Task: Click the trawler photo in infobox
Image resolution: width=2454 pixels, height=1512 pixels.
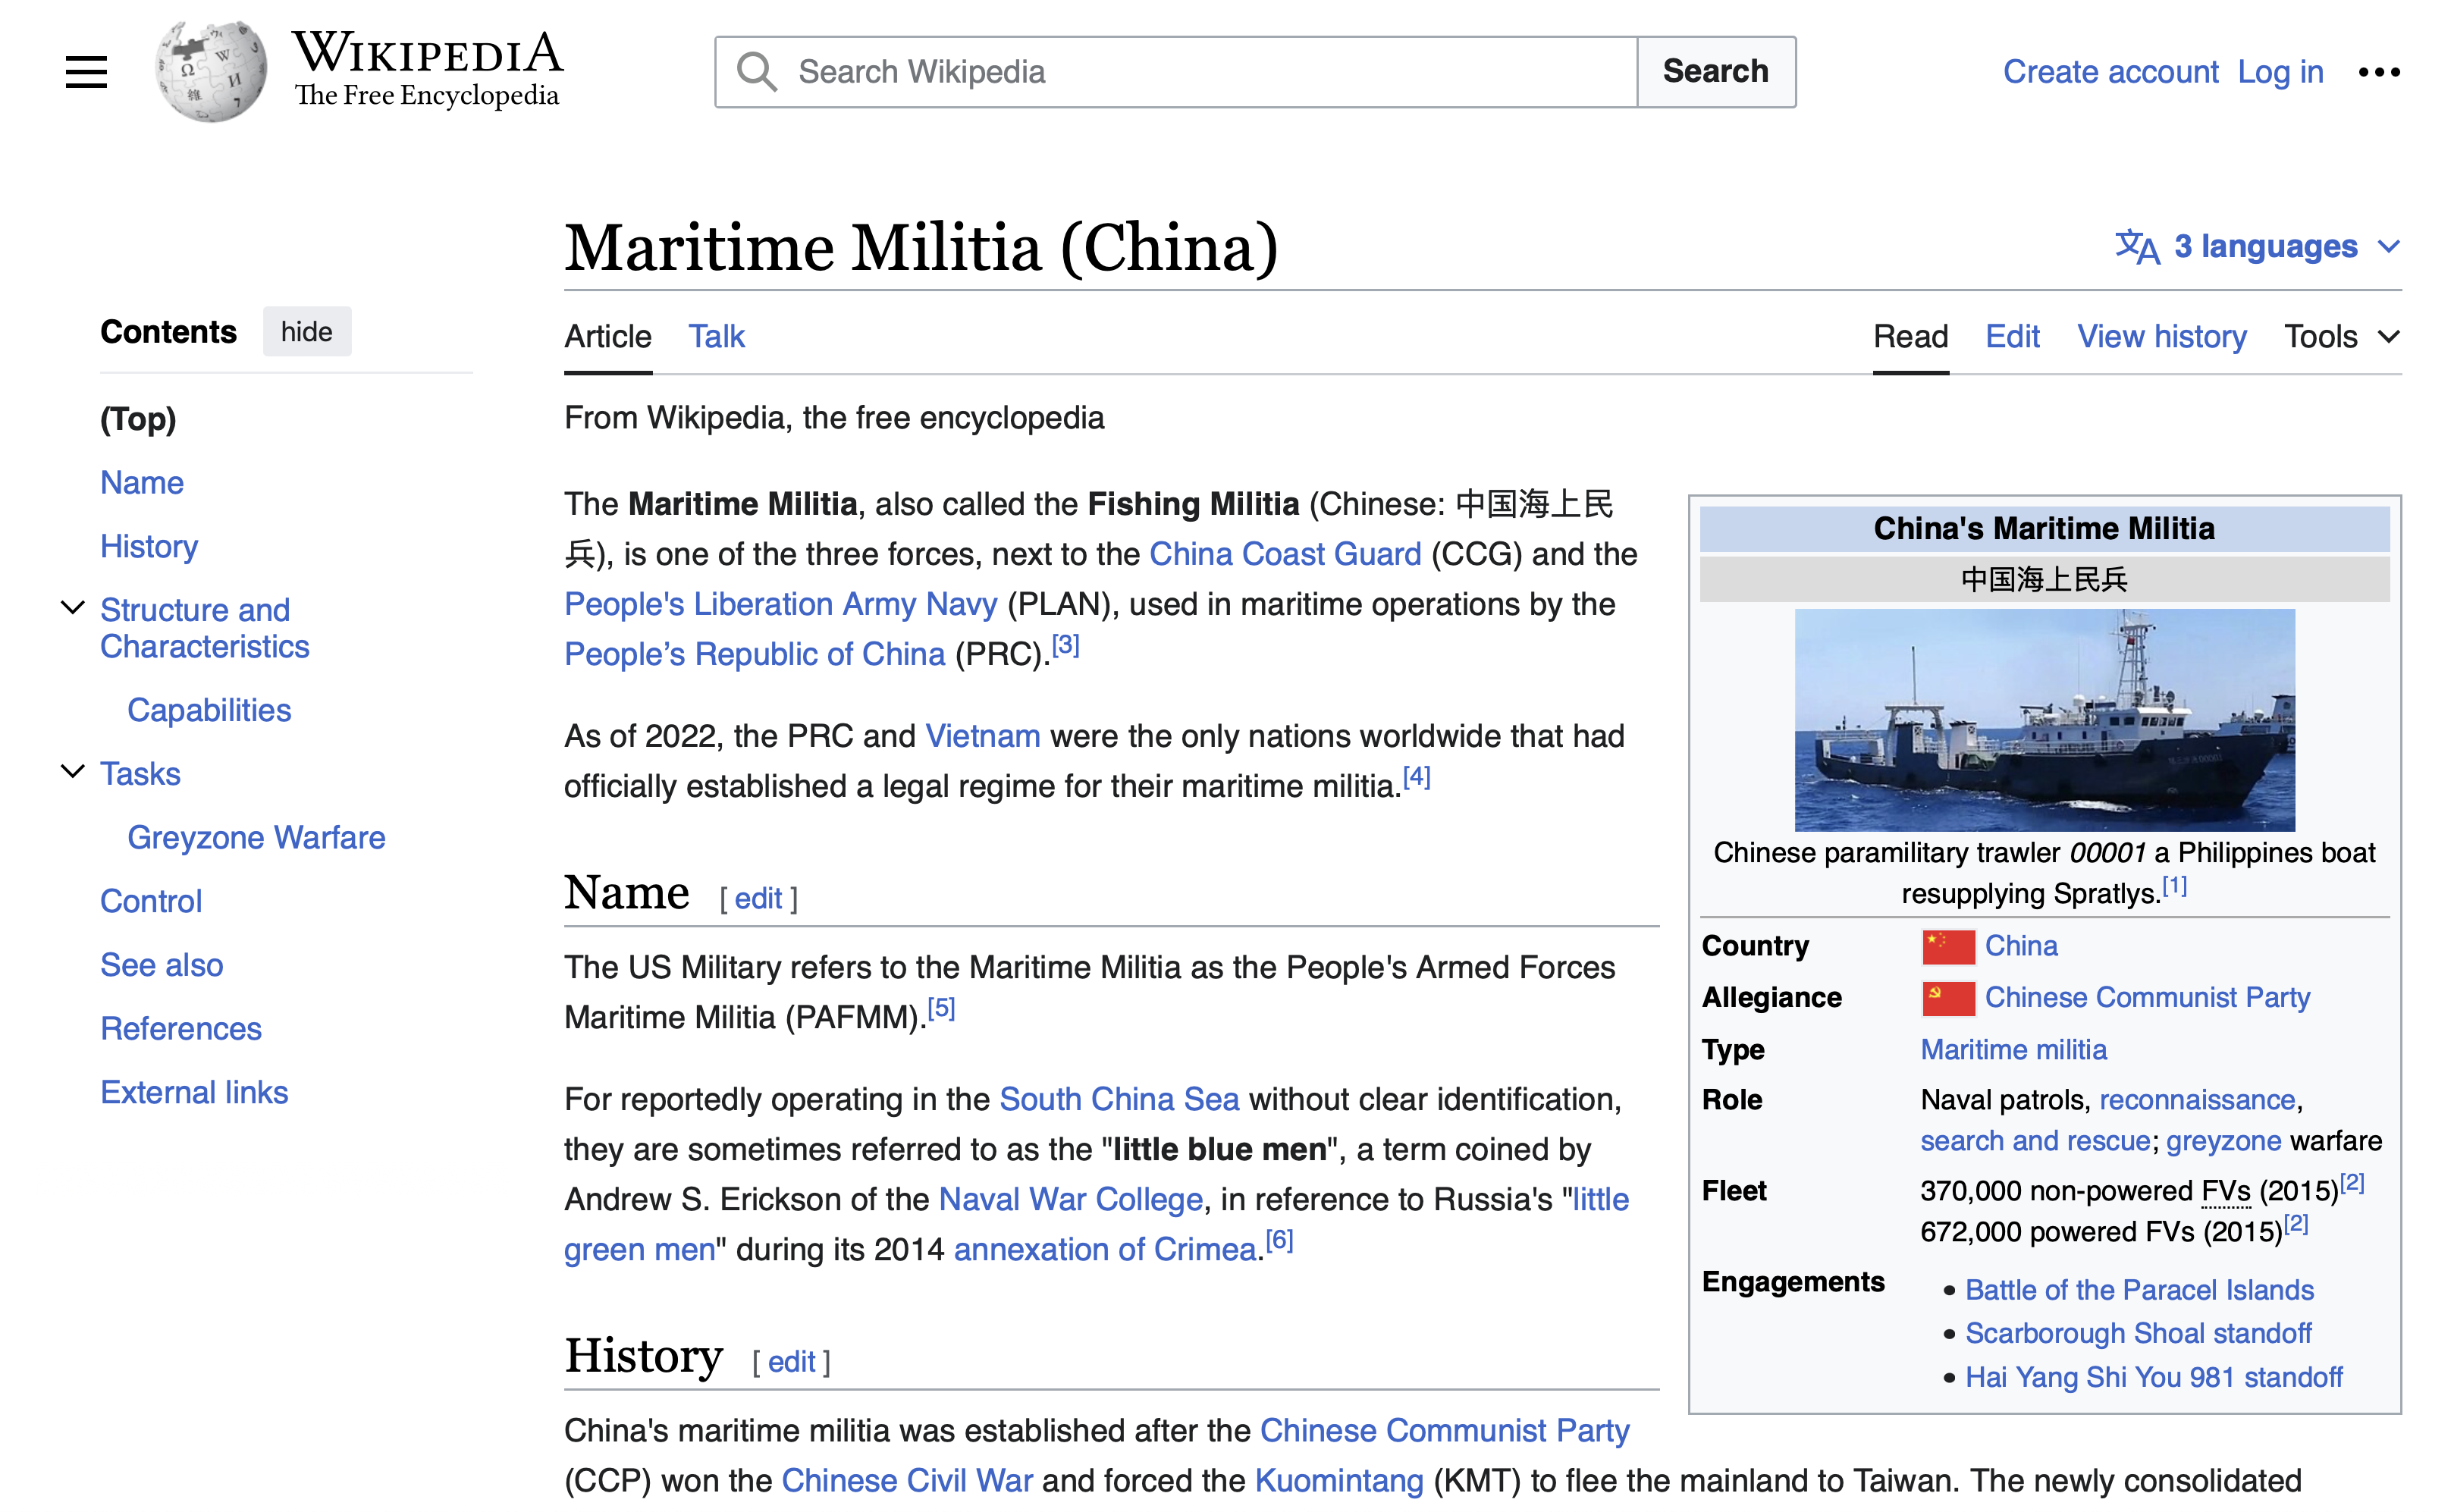Action: pos(2044,720)
